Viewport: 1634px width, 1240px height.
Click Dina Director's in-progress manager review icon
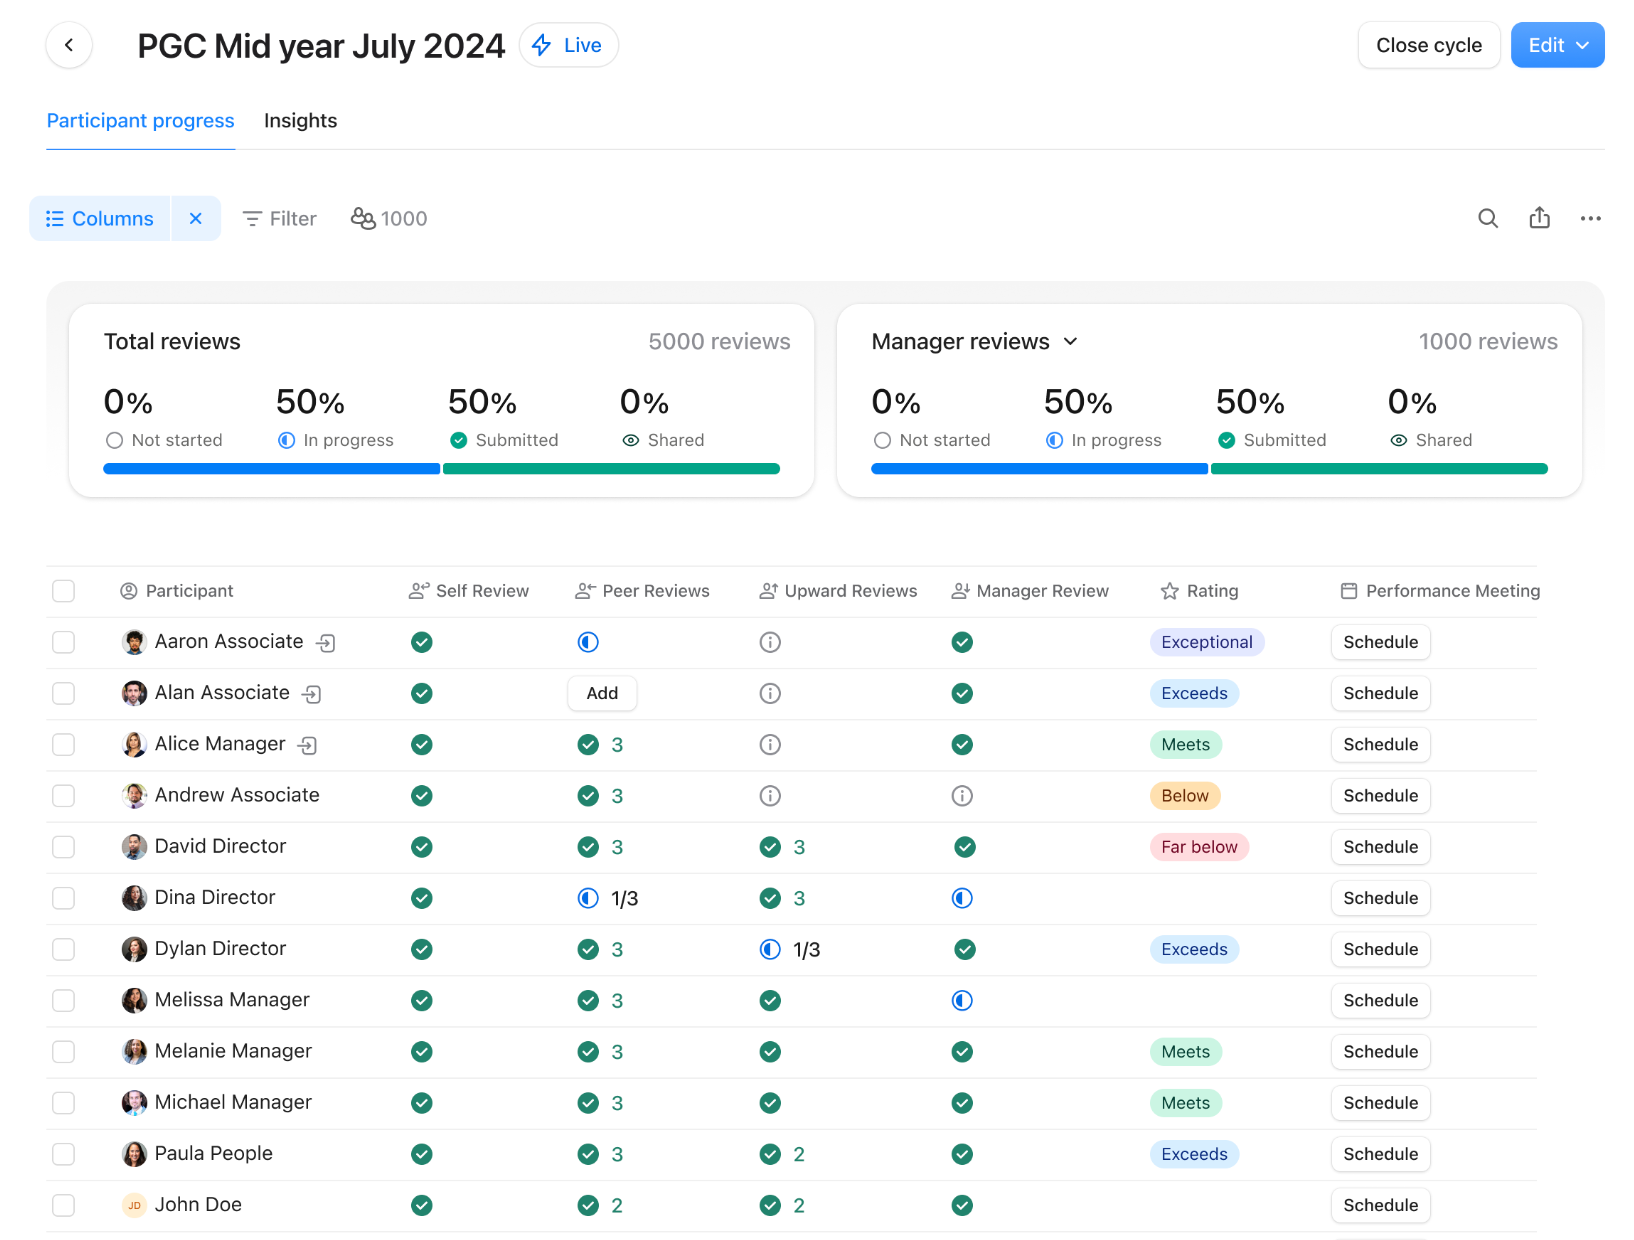[x=962, y=898]
